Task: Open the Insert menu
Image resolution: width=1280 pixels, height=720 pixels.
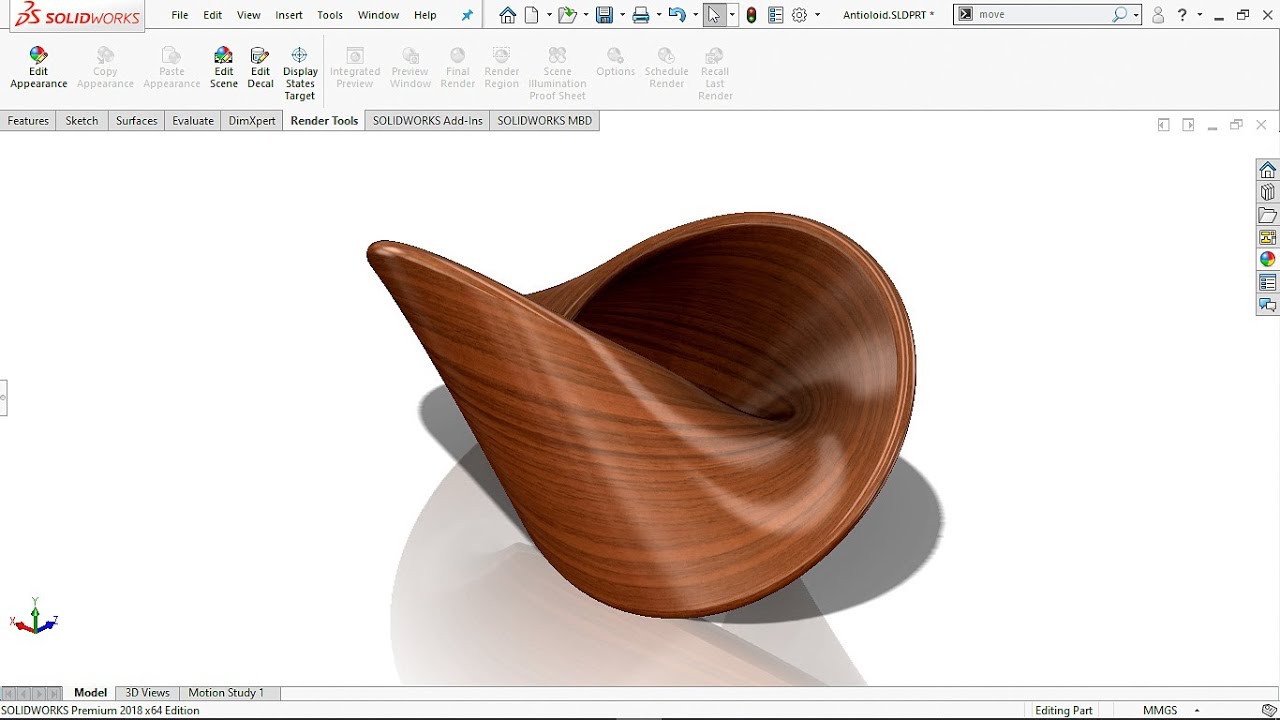Action: pos(289,15)
